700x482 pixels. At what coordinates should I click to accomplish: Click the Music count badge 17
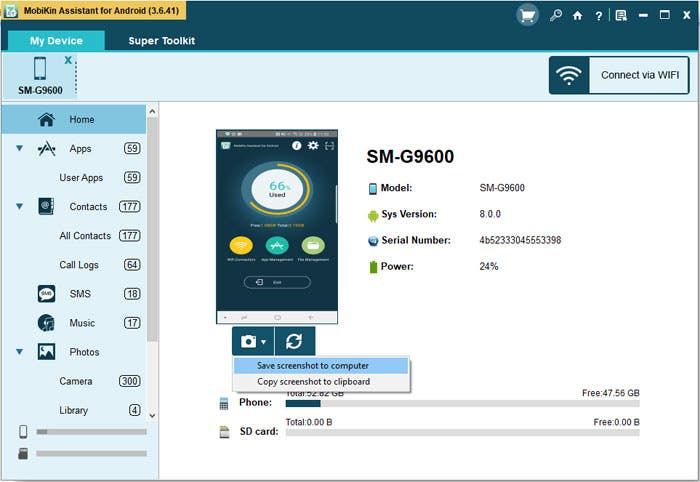click(x=132, y=323)
